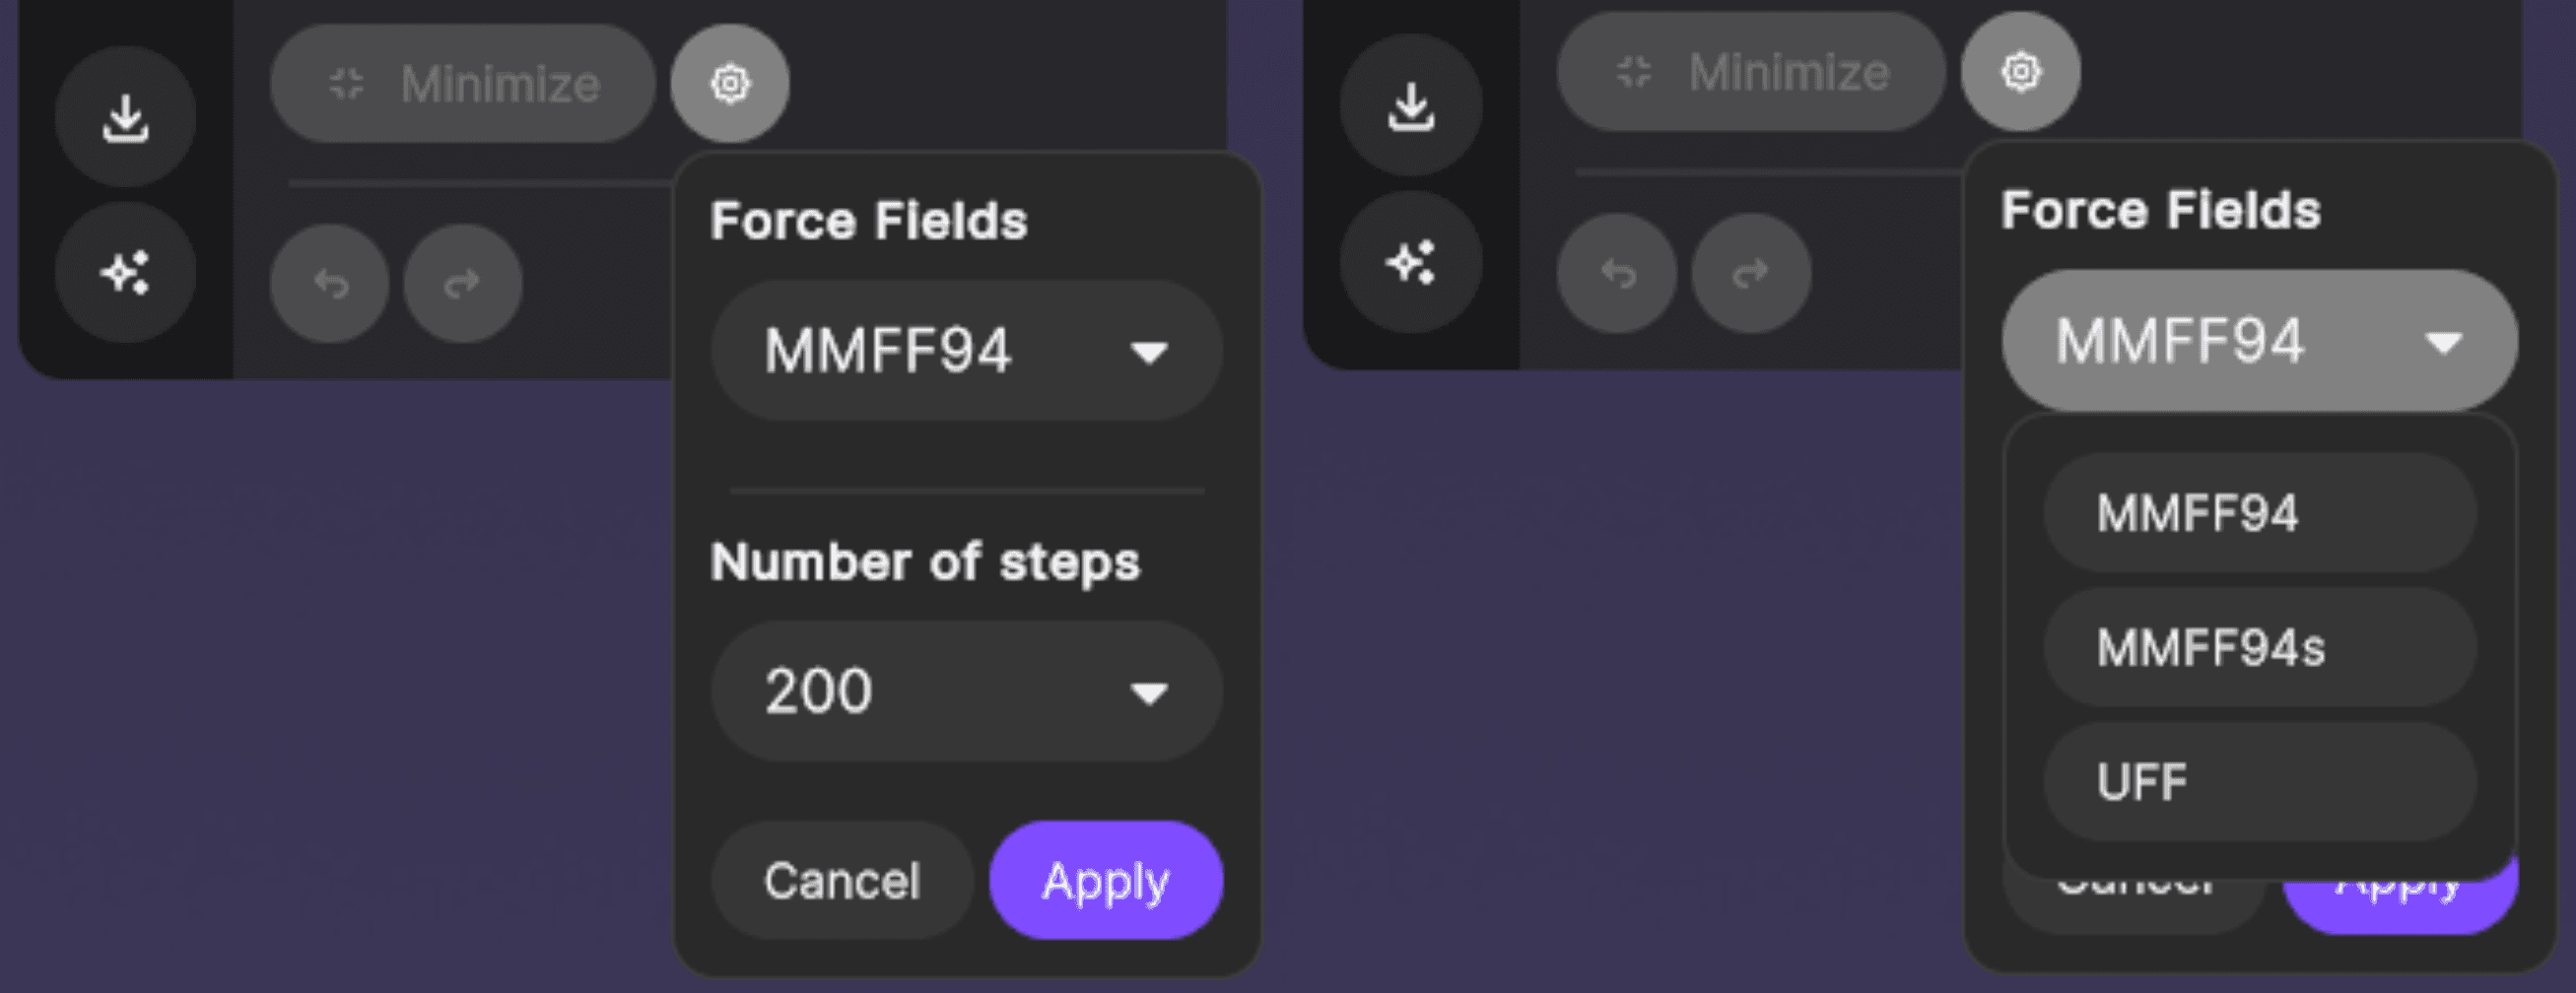Open the Number of steps dropdown showing 200
The width and height of the screenshot is (2576, 993).
coord(966,691)
